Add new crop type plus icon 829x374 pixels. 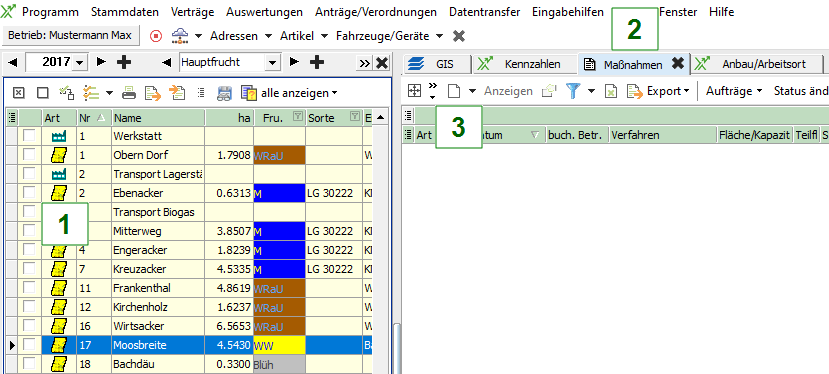[317, 62]
